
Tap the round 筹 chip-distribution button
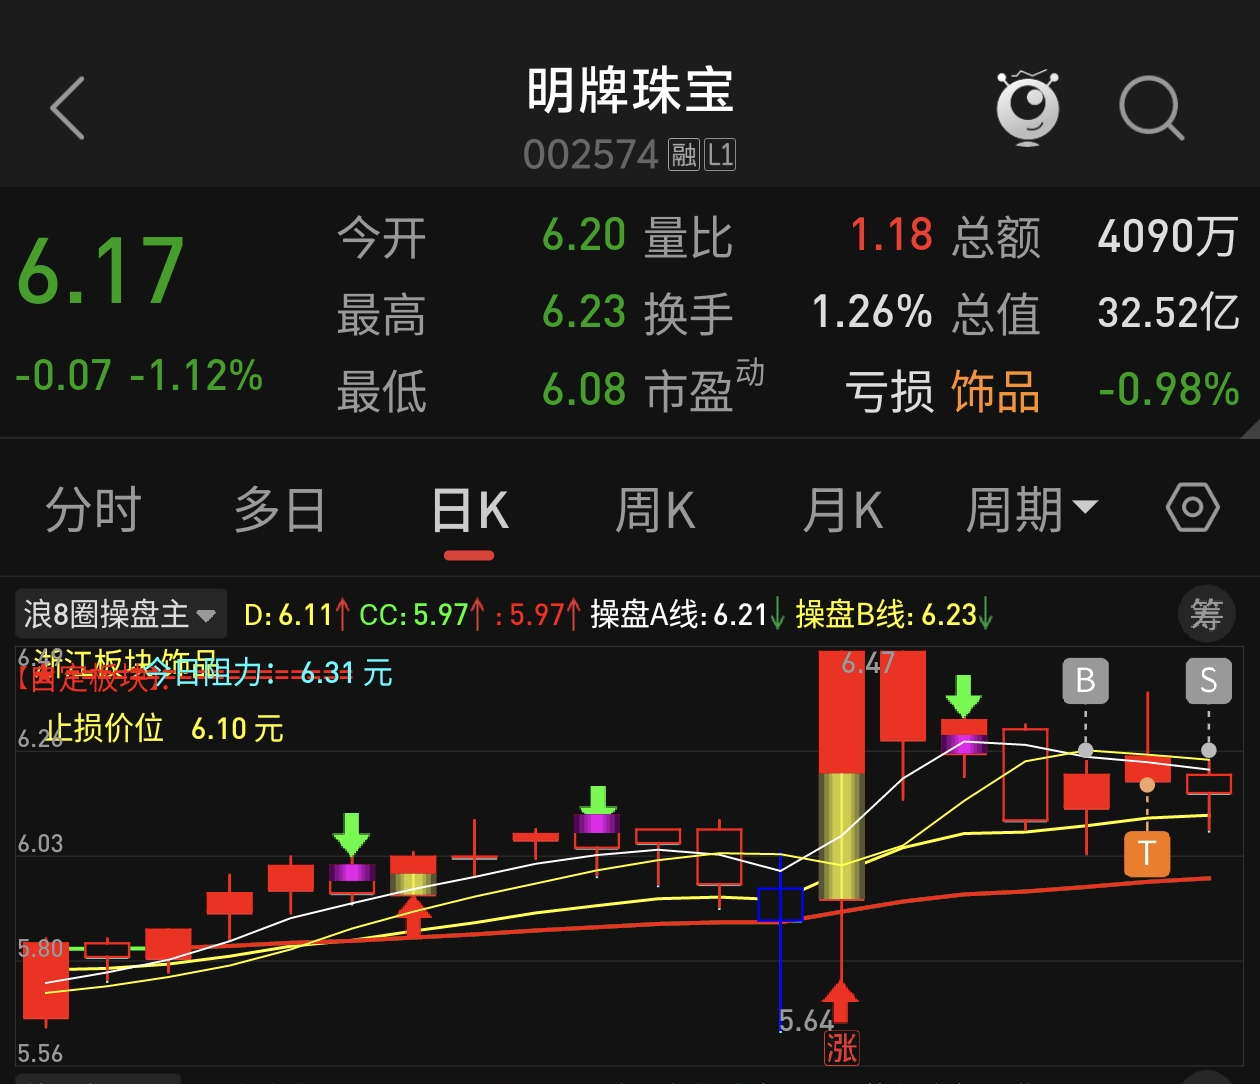(x=1206, y=614)
